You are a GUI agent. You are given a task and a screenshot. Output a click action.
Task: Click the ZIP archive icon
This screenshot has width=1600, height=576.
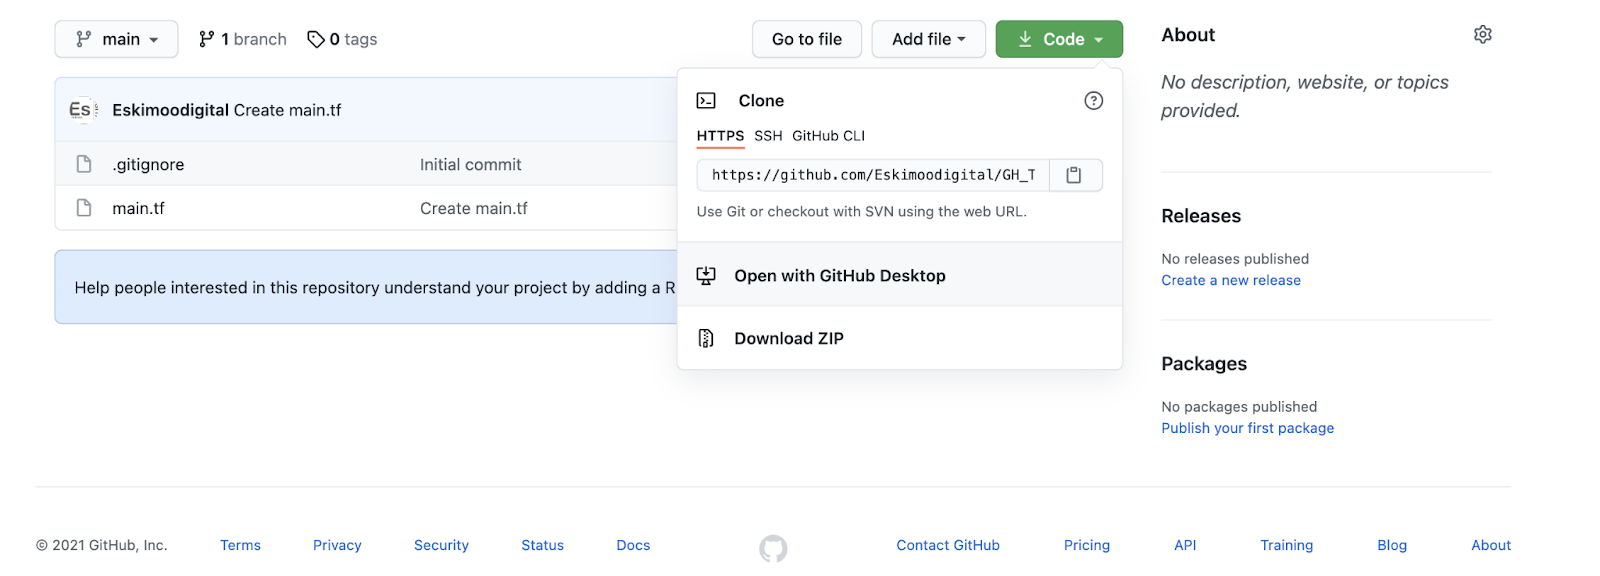tap(706, 338)
